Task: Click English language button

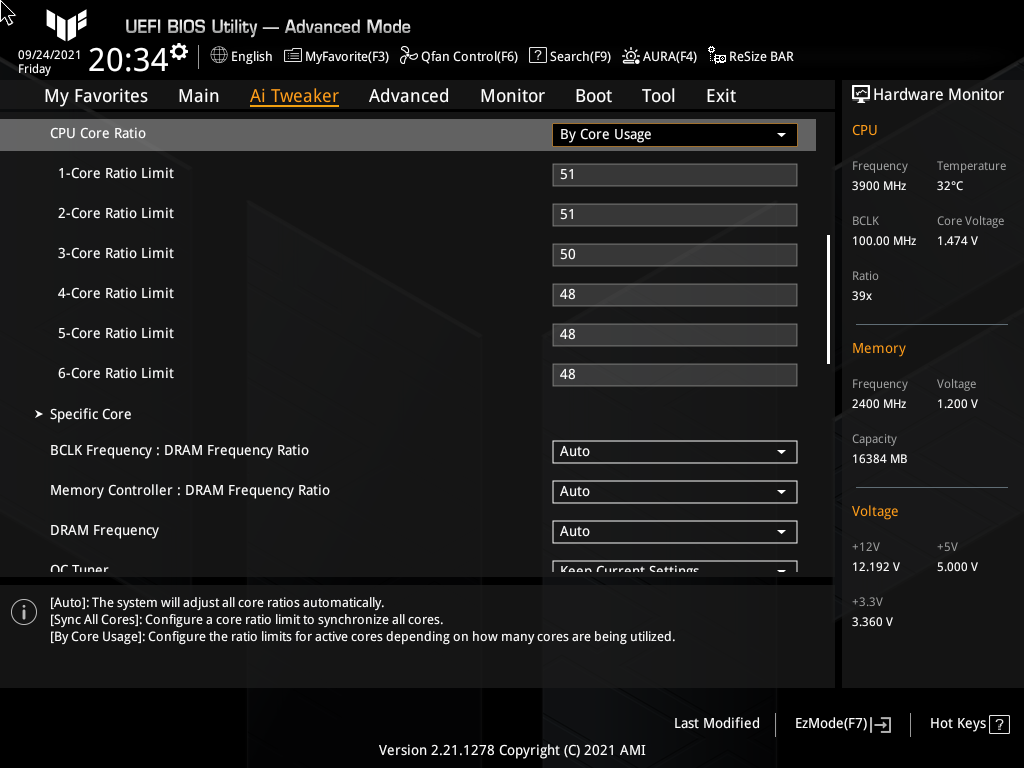Action: tap(242, 56)
